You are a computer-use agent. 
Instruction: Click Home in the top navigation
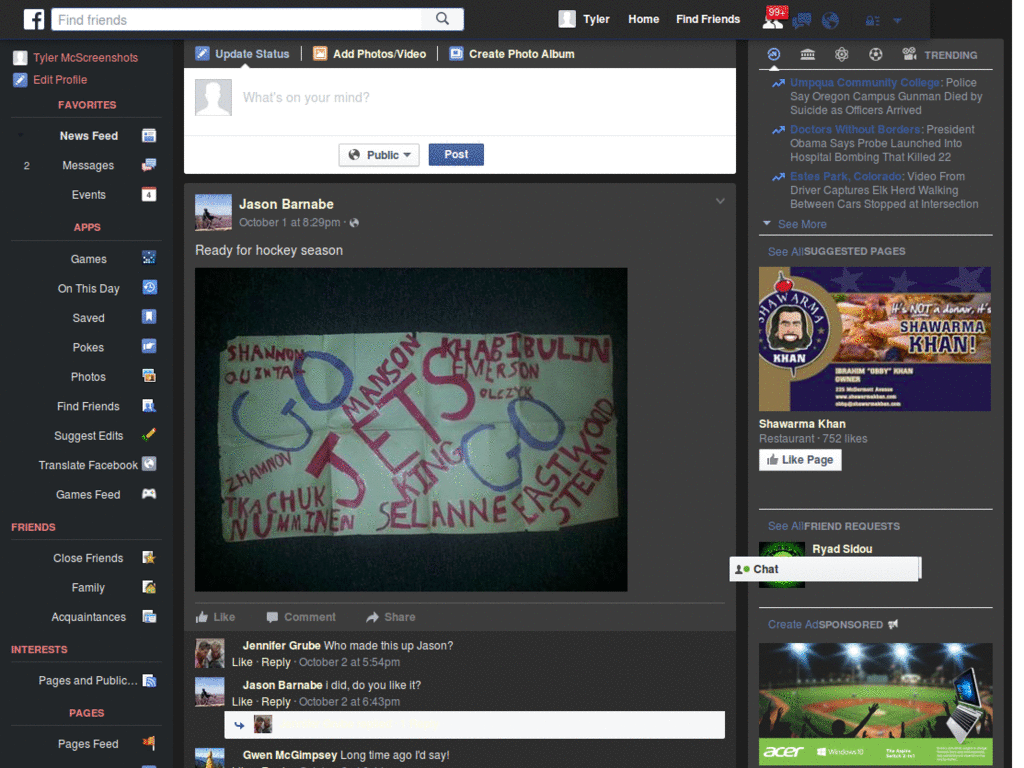(643, 19)
